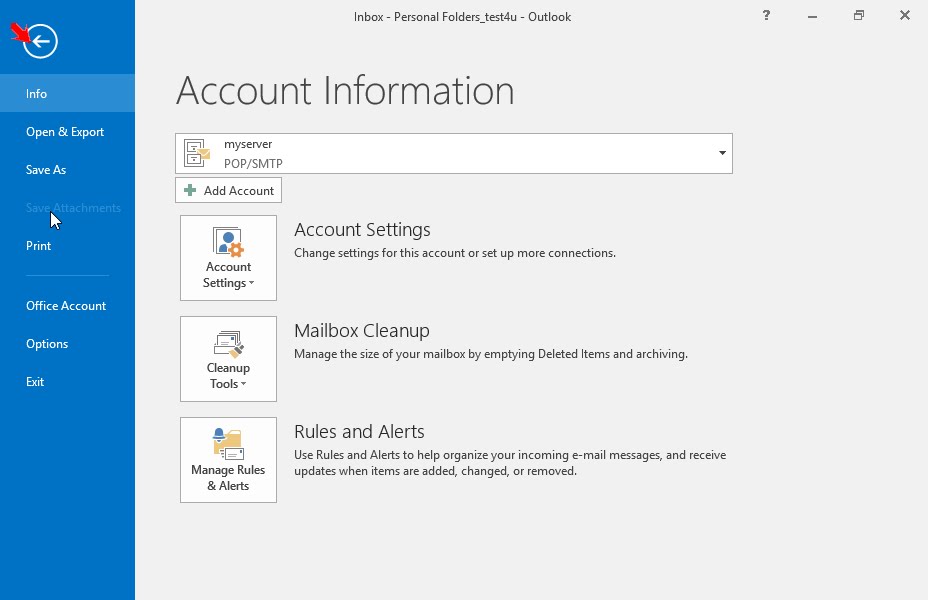Click the 'Change settings for this account' description

pyautogui.click(x=455, y=253)
